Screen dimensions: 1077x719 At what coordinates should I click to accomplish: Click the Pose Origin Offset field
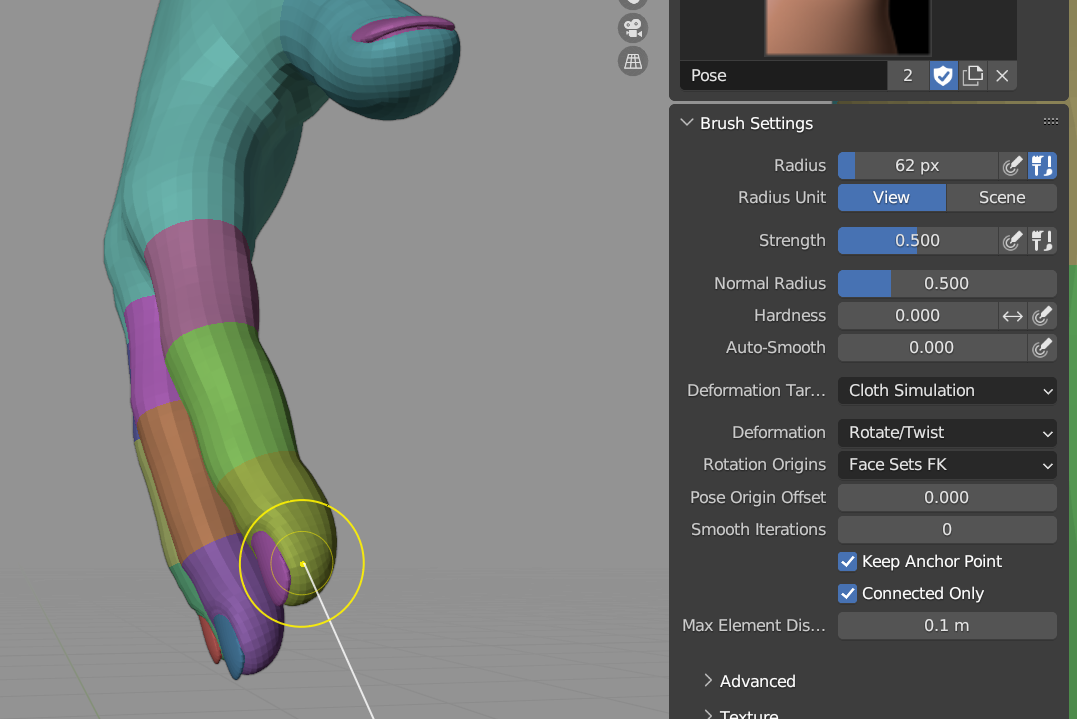point(947,497)
